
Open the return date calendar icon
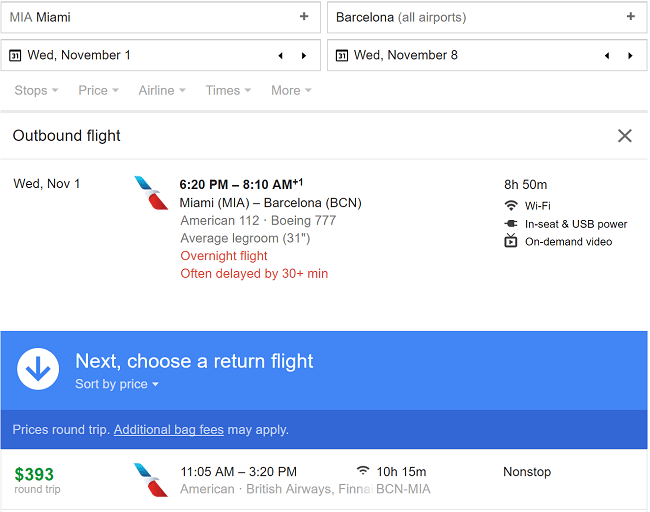[x=342, y=55]
